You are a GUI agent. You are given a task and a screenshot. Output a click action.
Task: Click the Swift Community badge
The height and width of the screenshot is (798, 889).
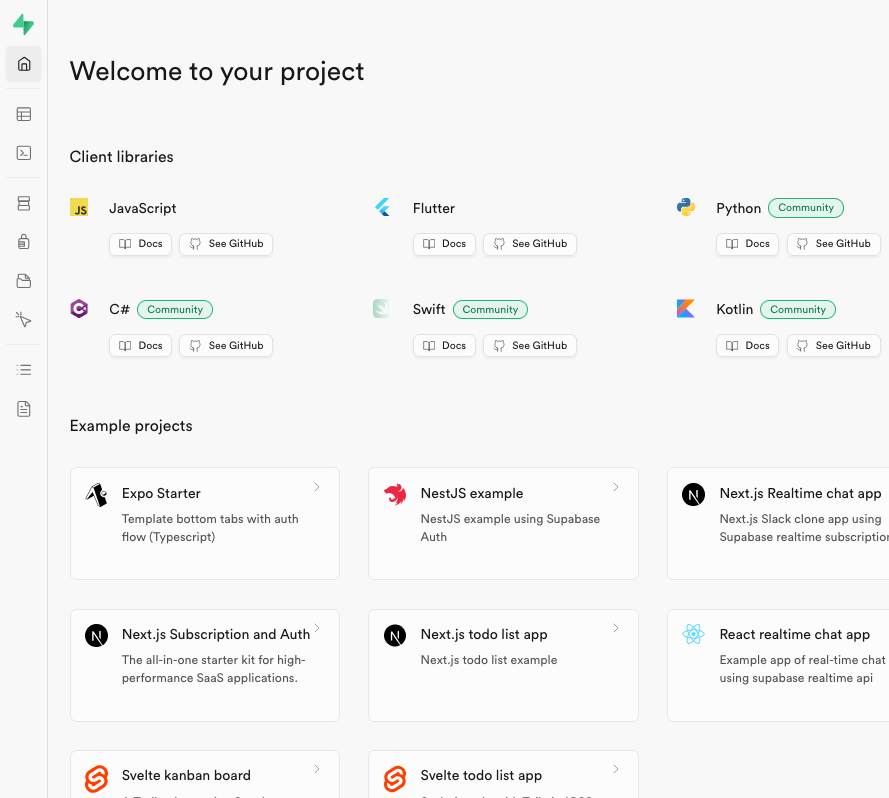pos(490,310)
